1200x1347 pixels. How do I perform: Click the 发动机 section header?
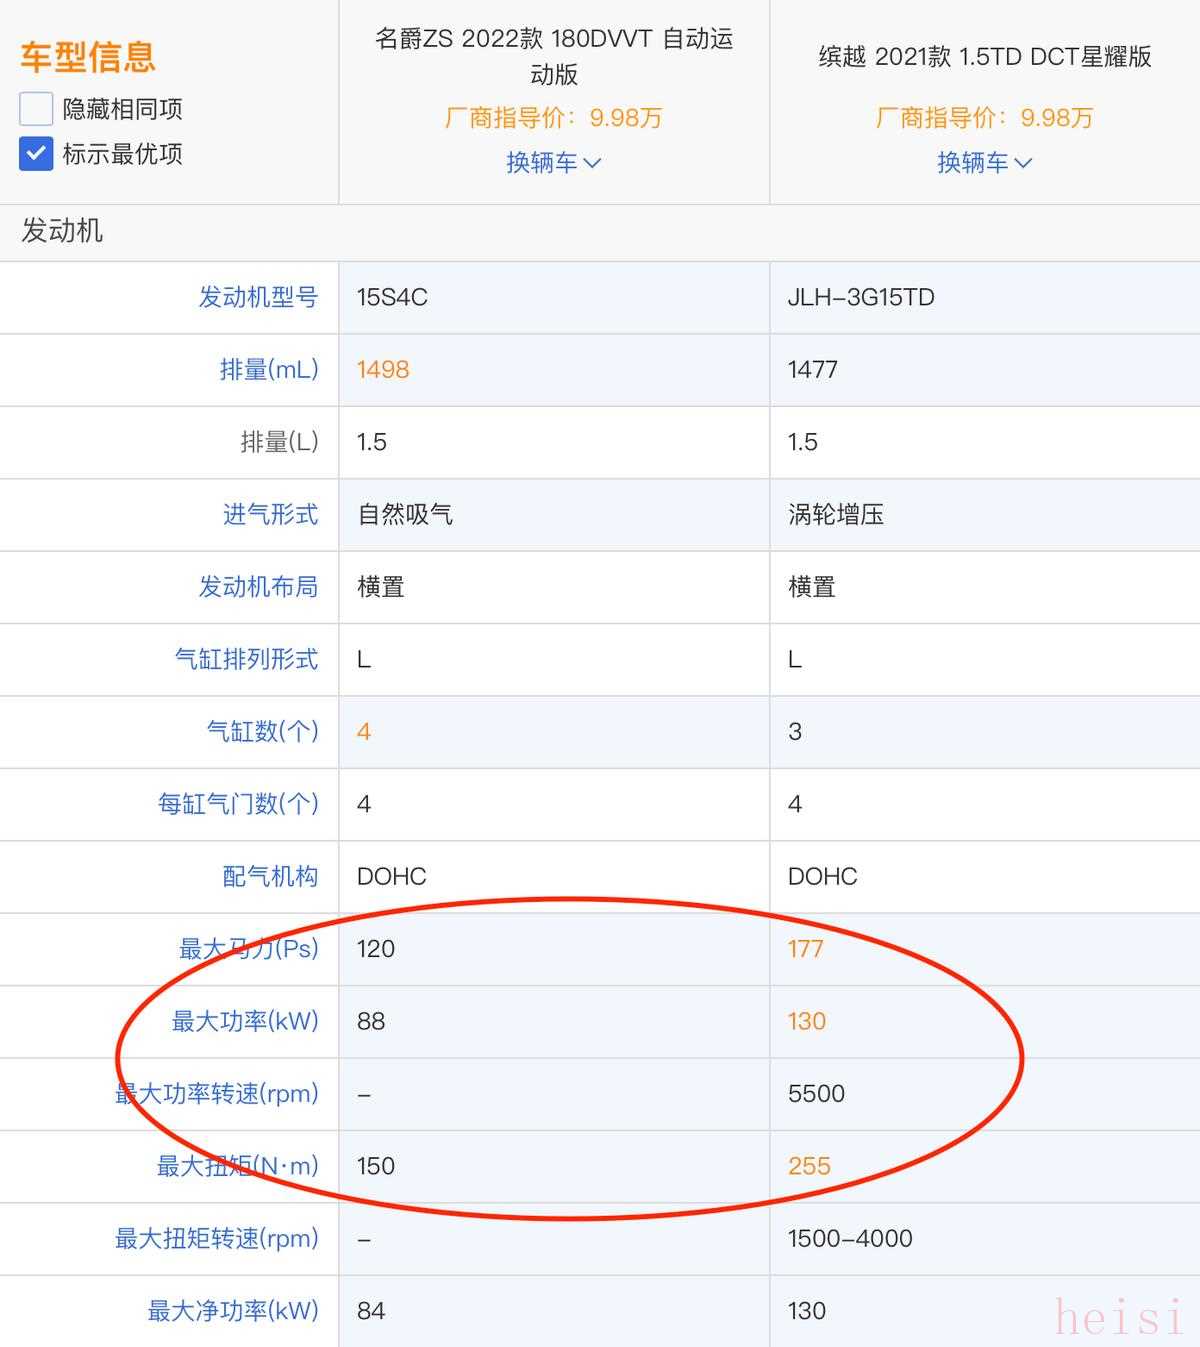[x=62, y=231]
